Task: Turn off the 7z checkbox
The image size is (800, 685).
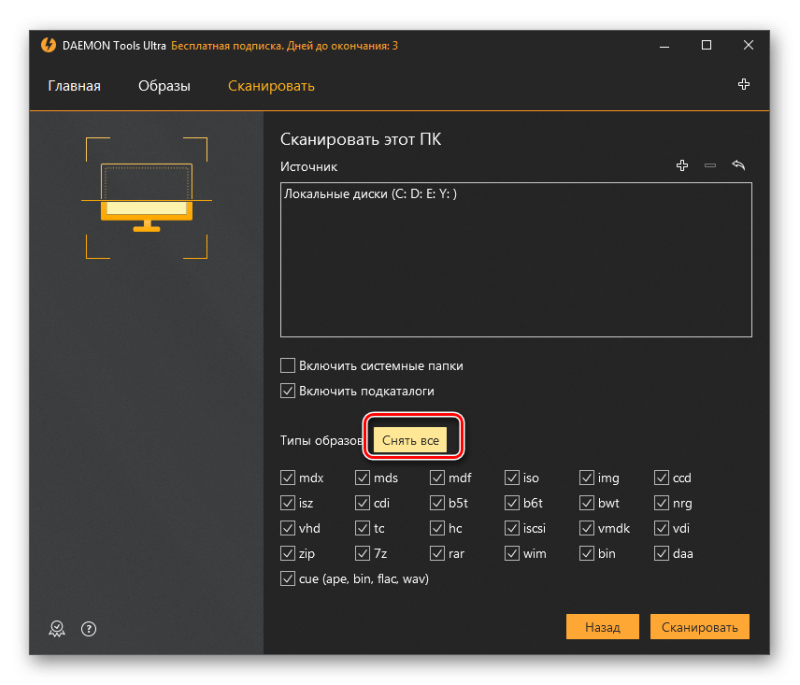Action: (362, 553)
